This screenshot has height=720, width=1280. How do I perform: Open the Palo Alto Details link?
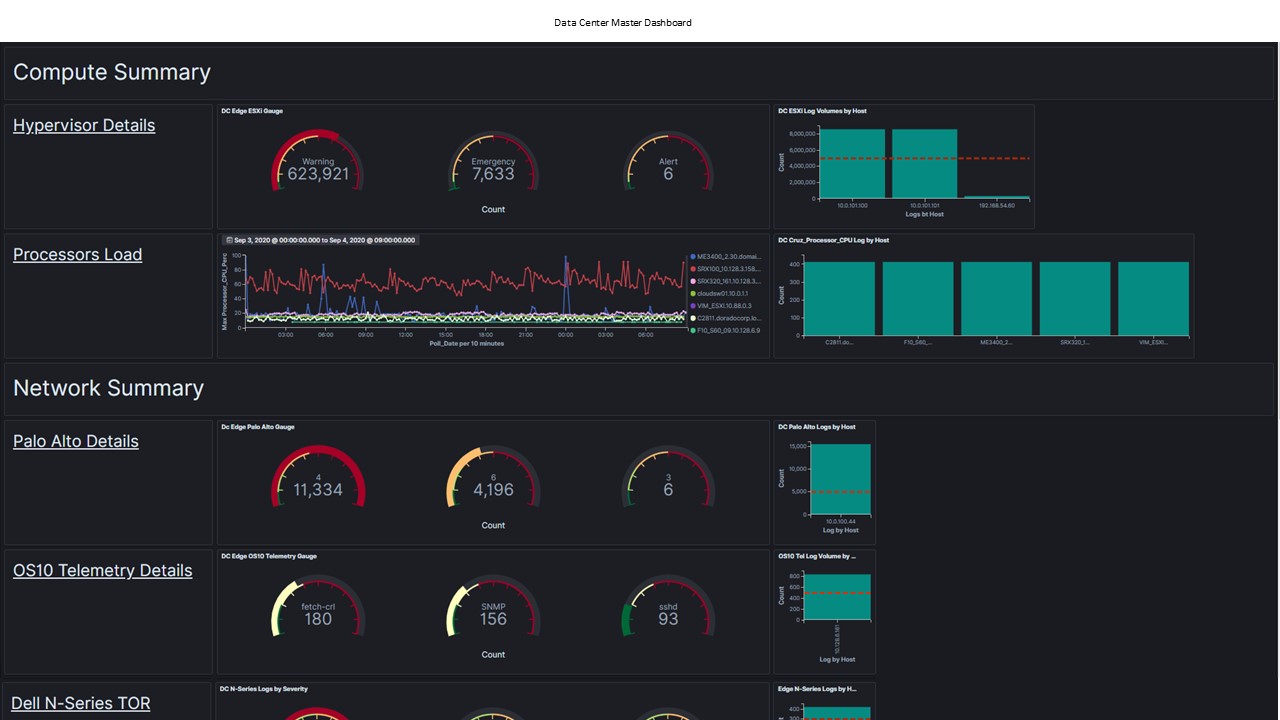(75, 441)
